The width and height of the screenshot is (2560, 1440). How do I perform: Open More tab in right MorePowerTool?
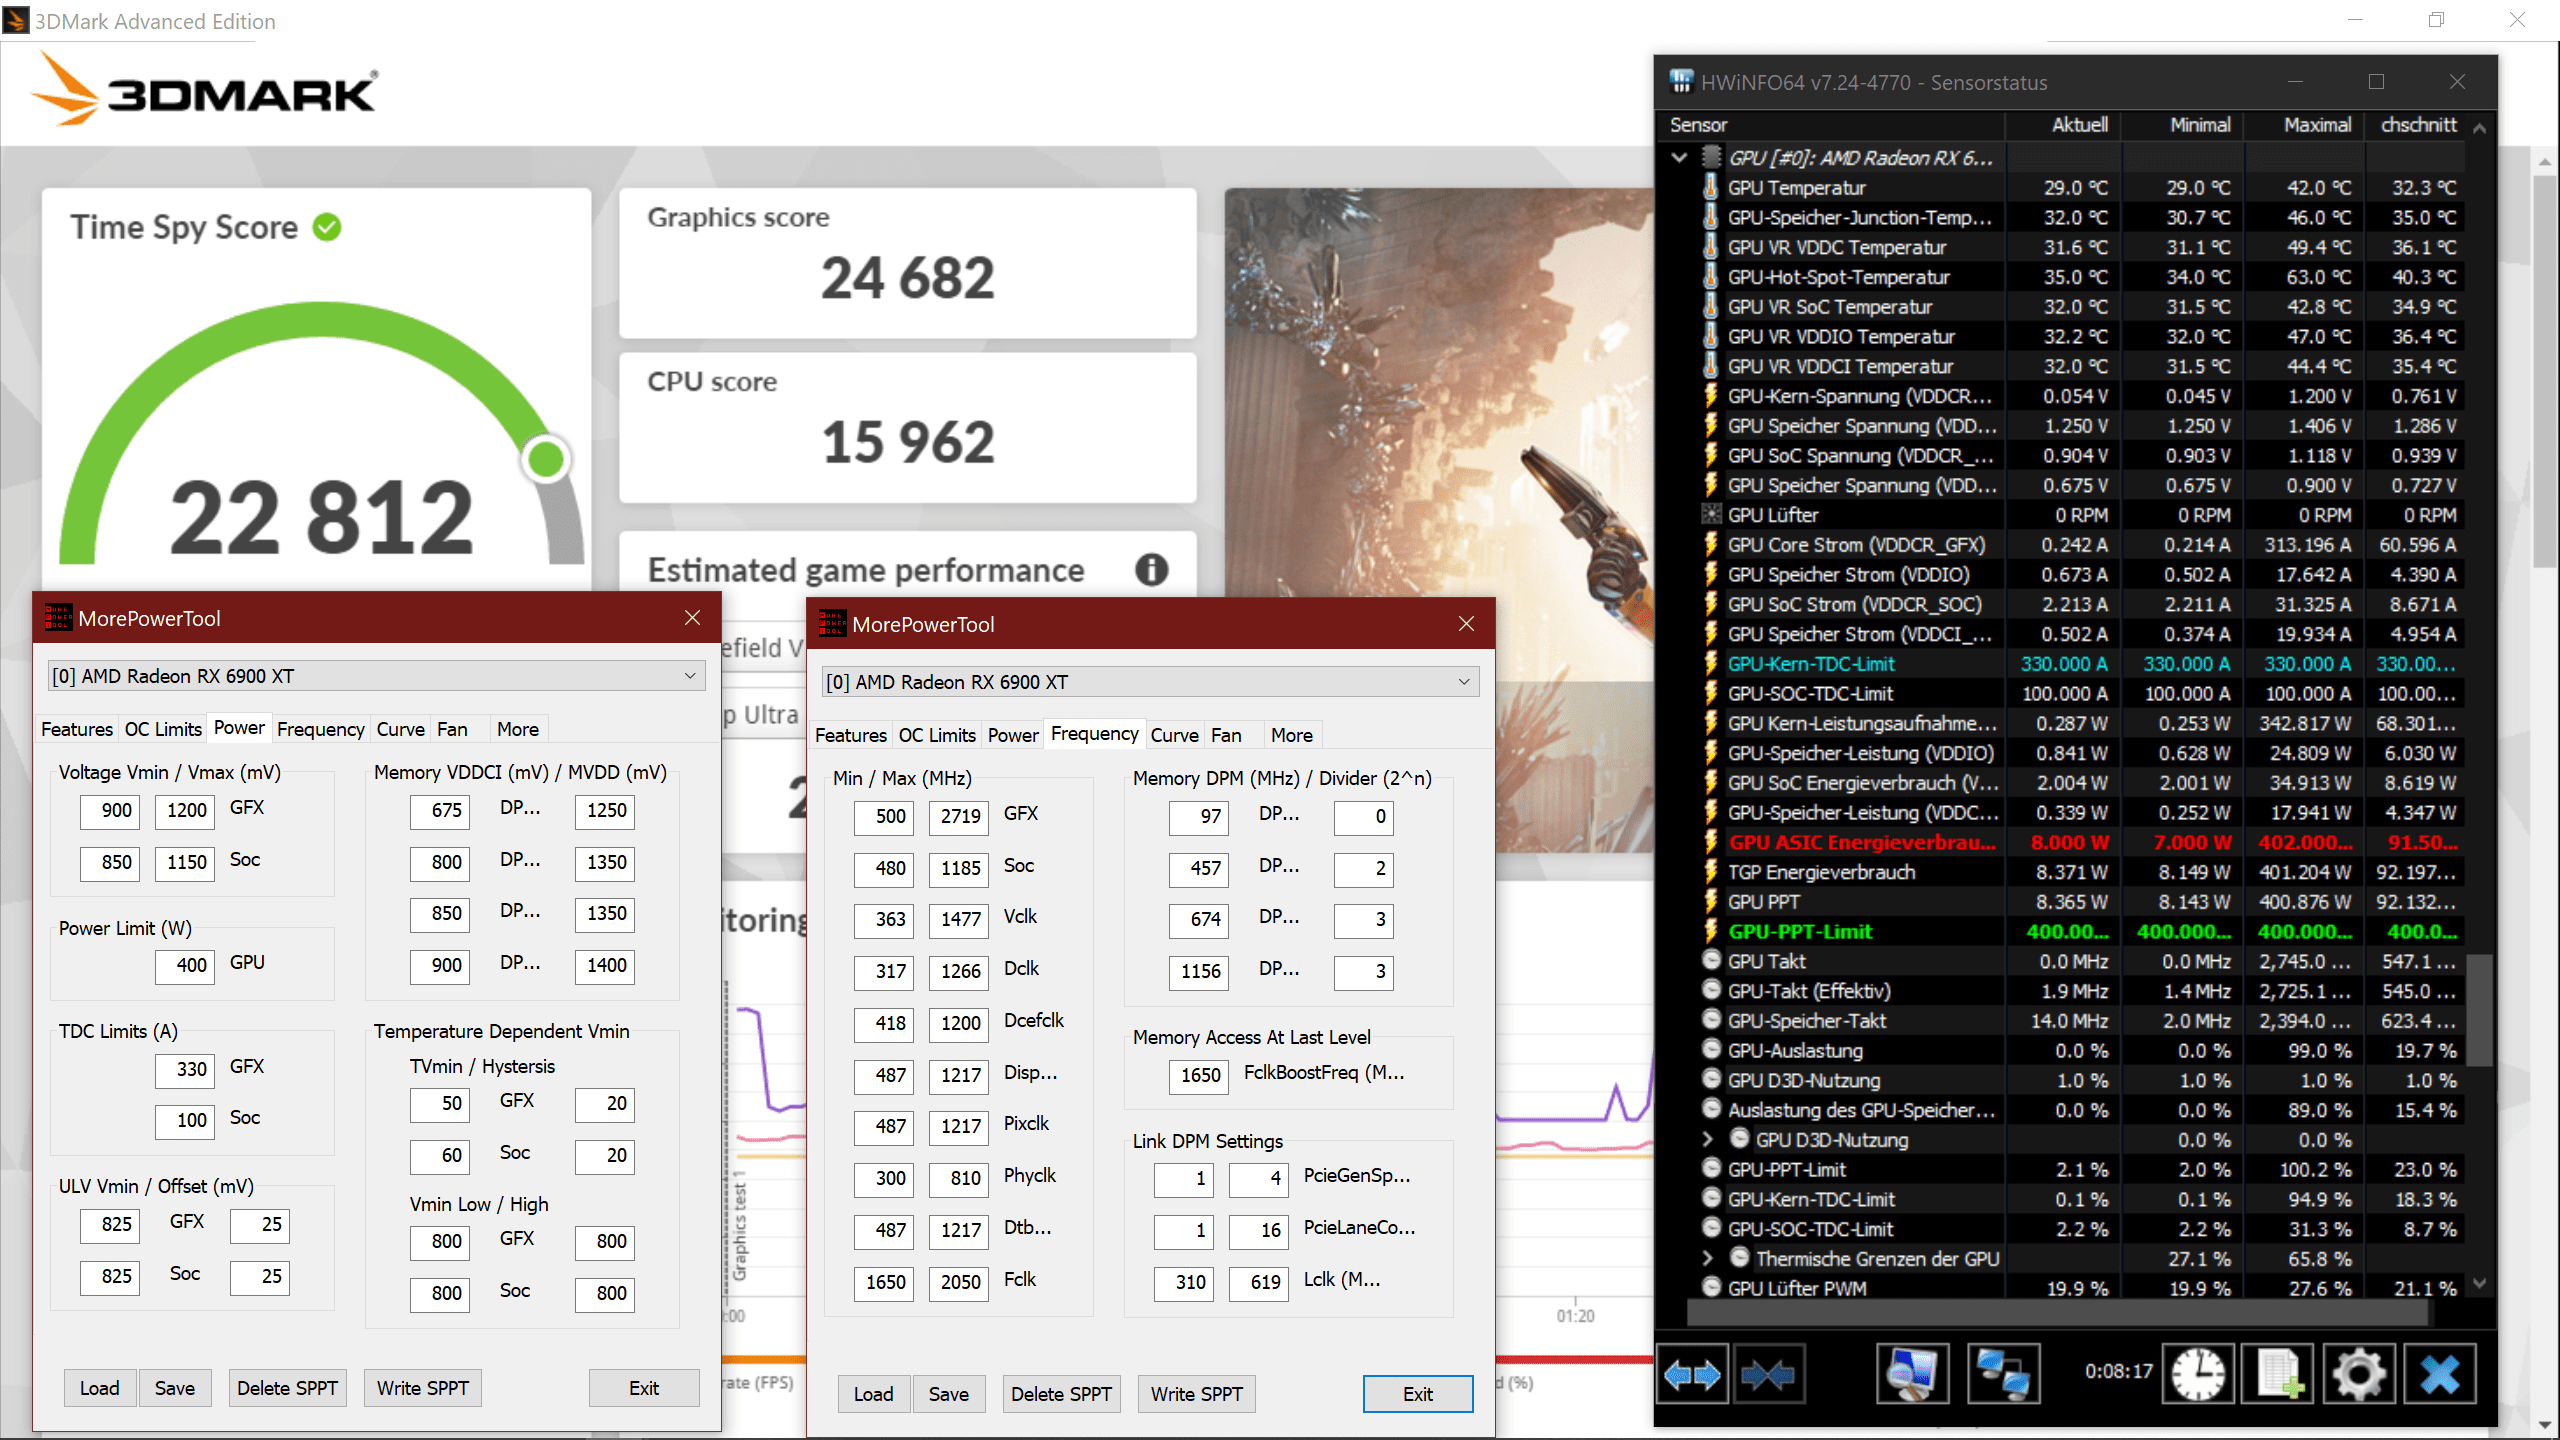(x=1292, y=735)
